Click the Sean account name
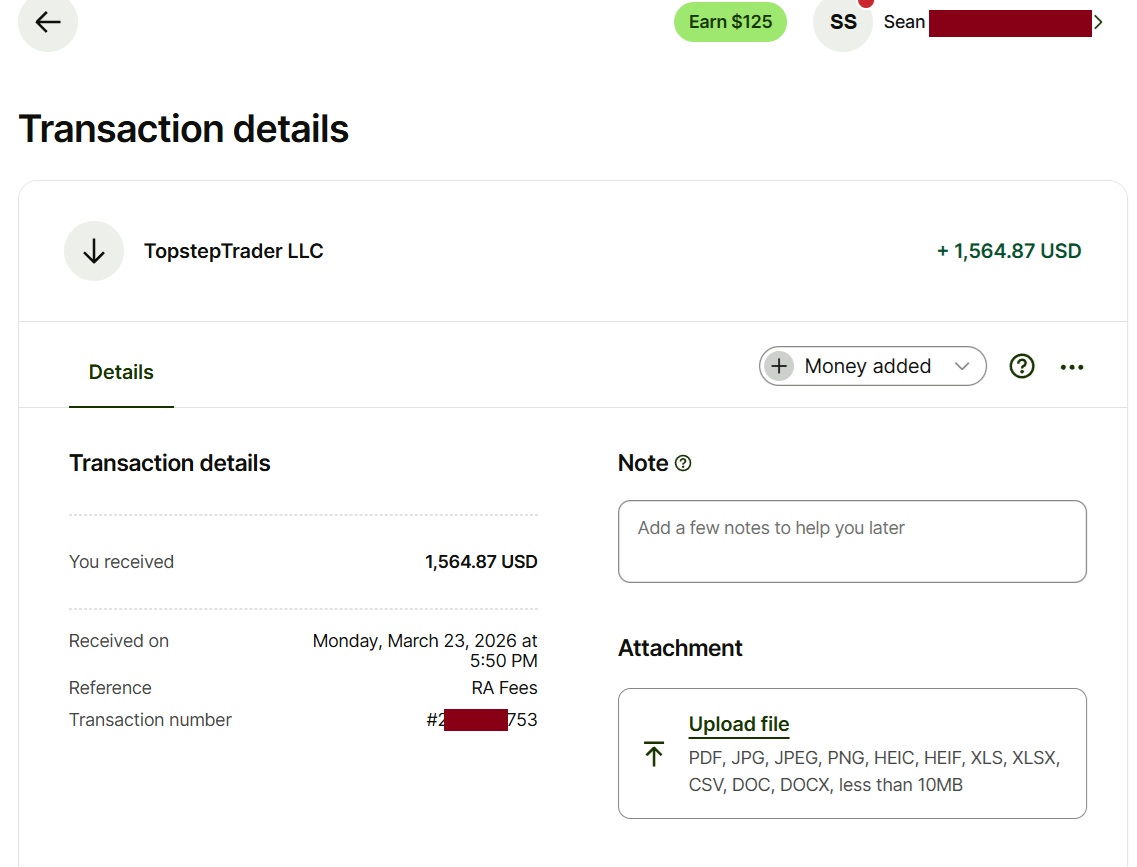This screenshot has width=1137, height=867. coord(904,22)
